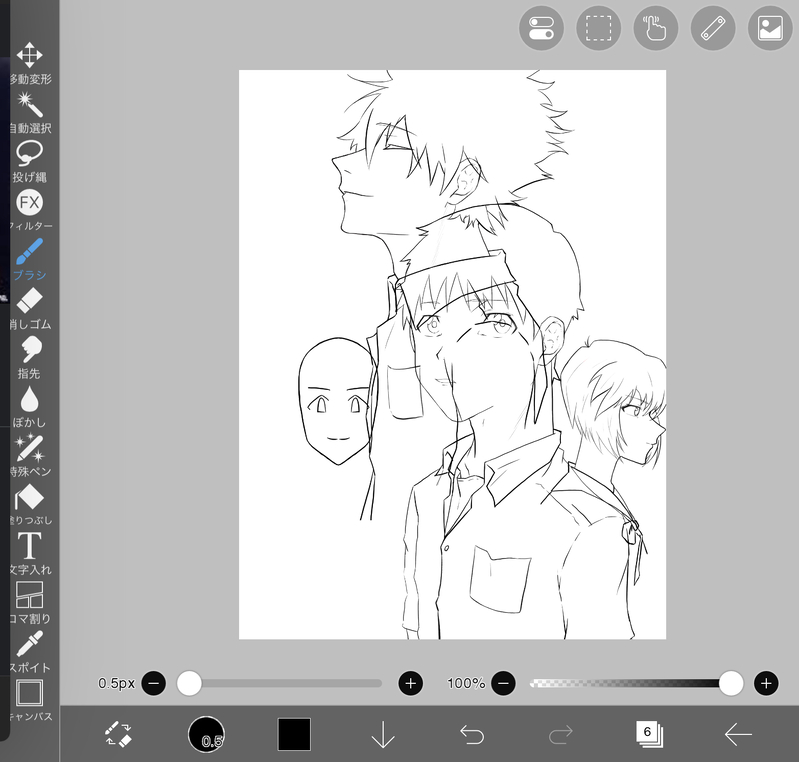Open the black color swatch
The height and width of the screenshot is (762, 799).
click(x=294, y=734)
